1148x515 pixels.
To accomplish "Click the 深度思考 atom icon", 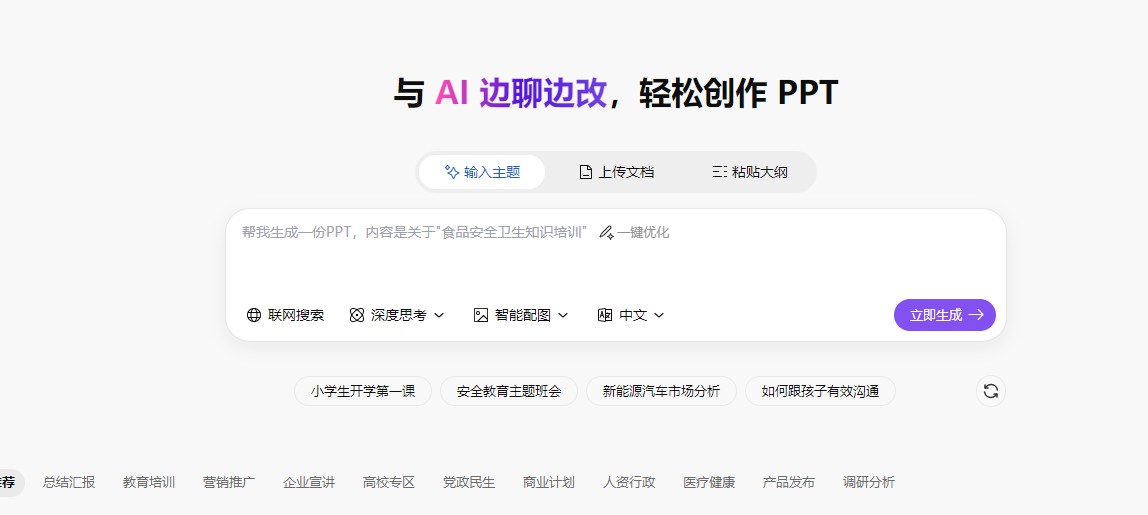I will click(357, 315).
